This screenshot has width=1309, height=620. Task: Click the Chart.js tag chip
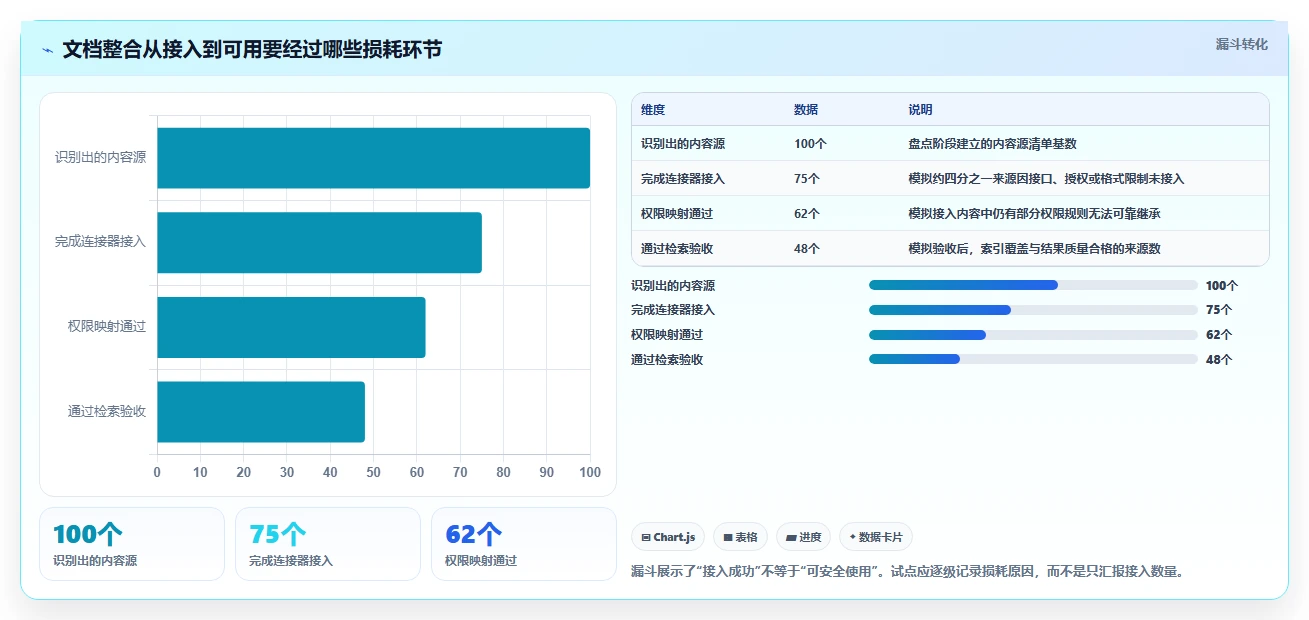point(667,537)
